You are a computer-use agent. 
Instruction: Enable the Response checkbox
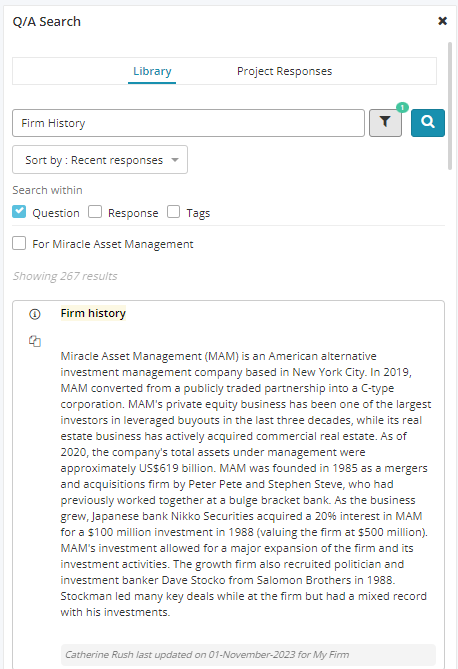95,212
